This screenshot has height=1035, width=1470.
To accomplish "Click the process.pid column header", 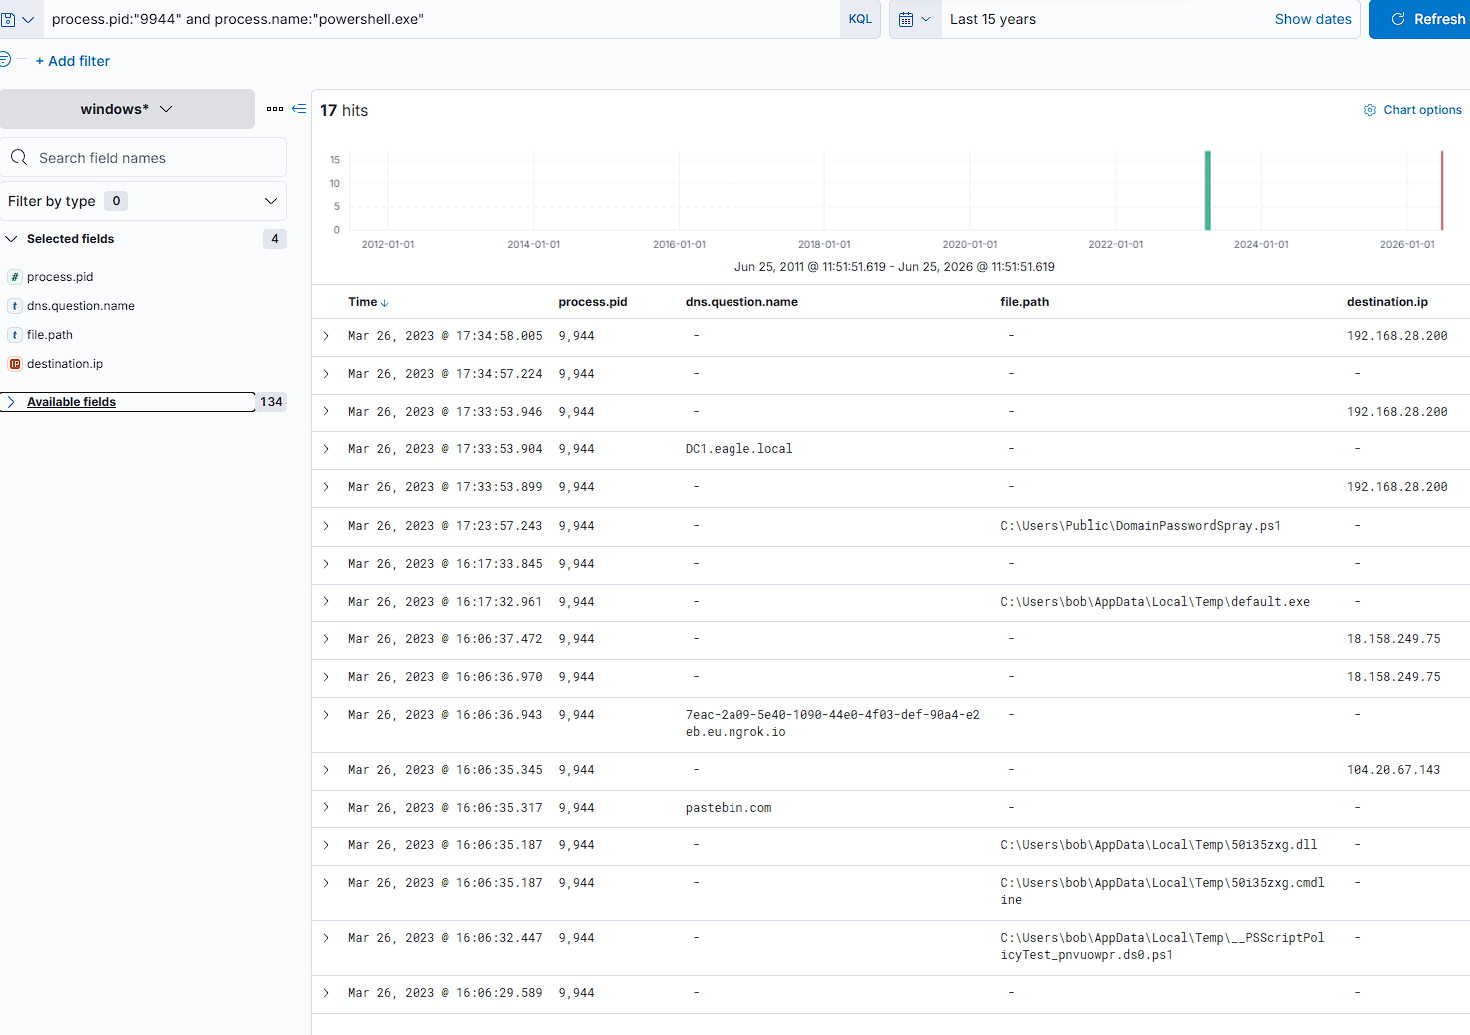I will pyautogui.click(x=593, y=302).
